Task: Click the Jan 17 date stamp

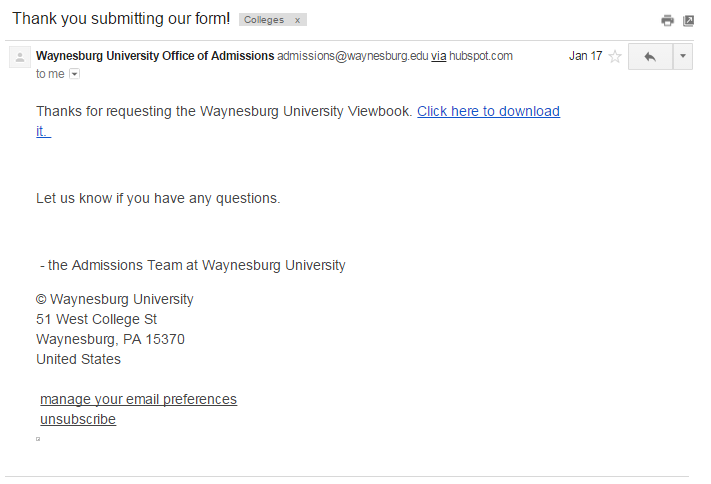Action: pyautogui.click(x=585, y=56)
